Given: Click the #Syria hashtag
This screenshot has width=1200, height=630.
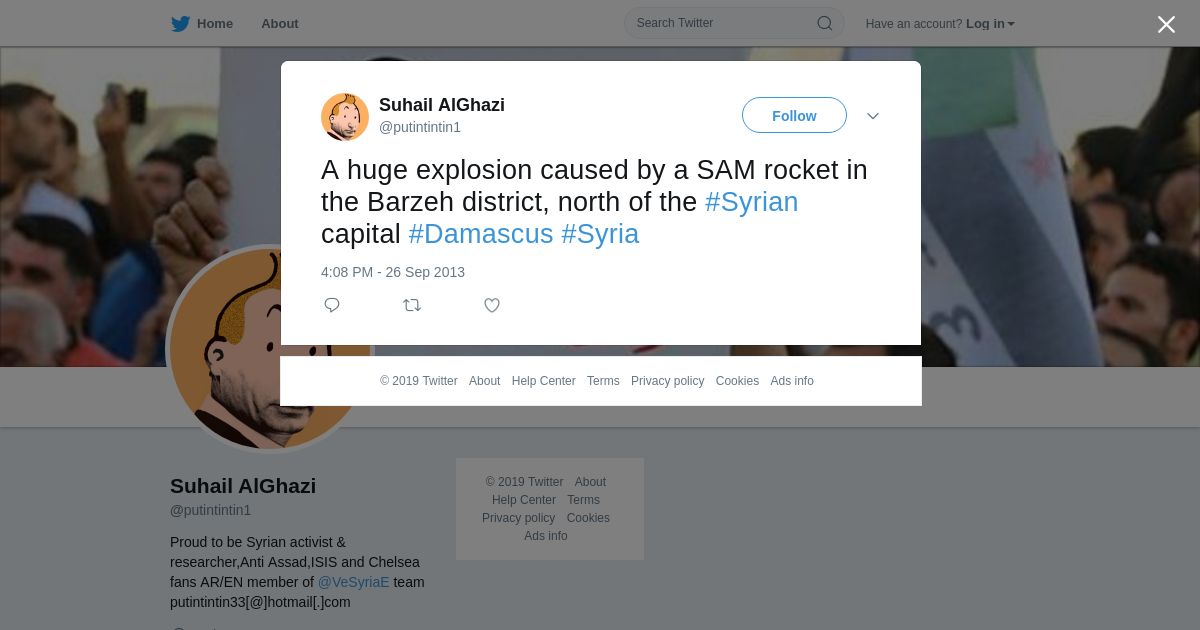Looking at the screenshot, I should point(600,234).
